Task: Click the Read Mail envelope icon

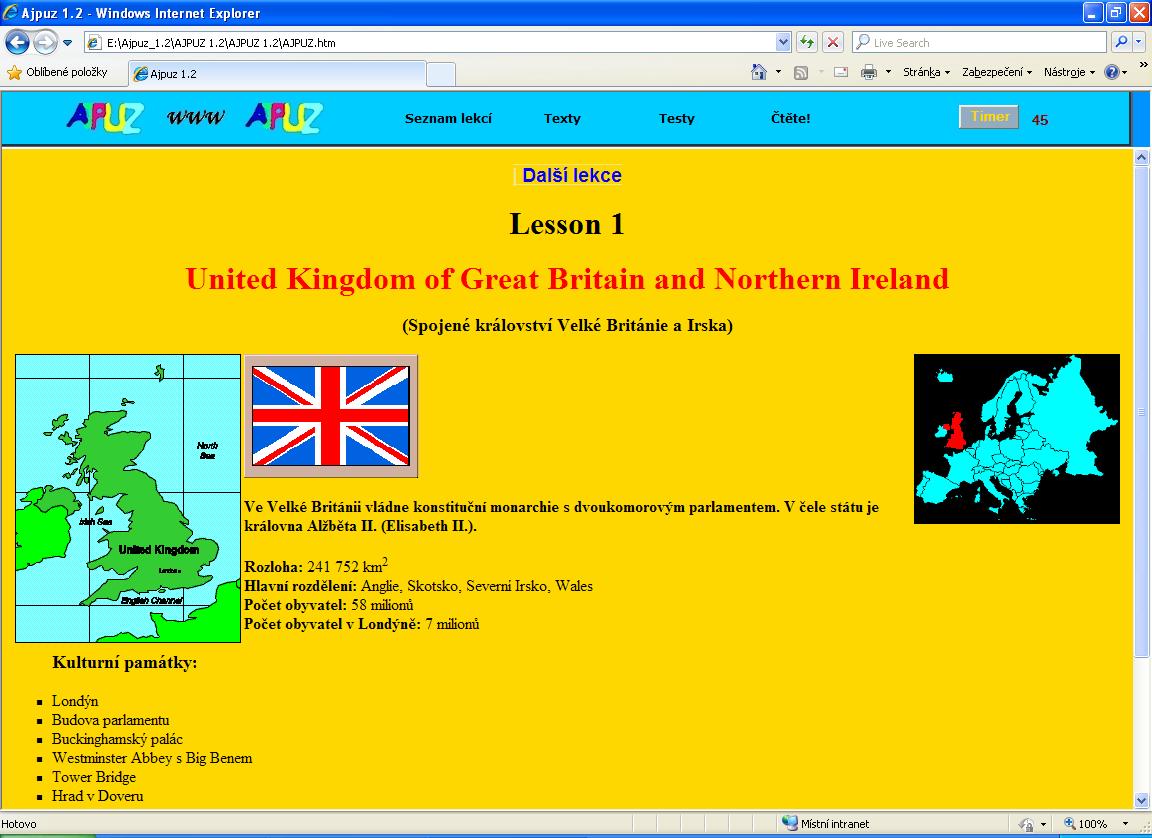Action: tap(840, 72)
